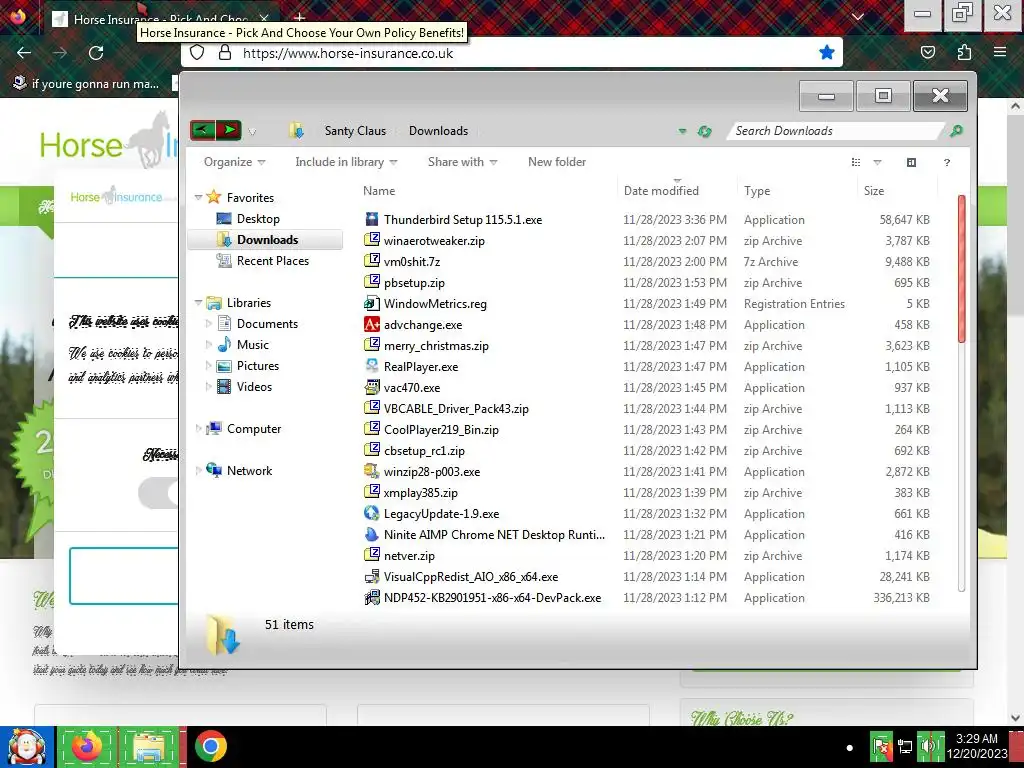
Task: Open the Share with menu
Action: tap(462, 162)
